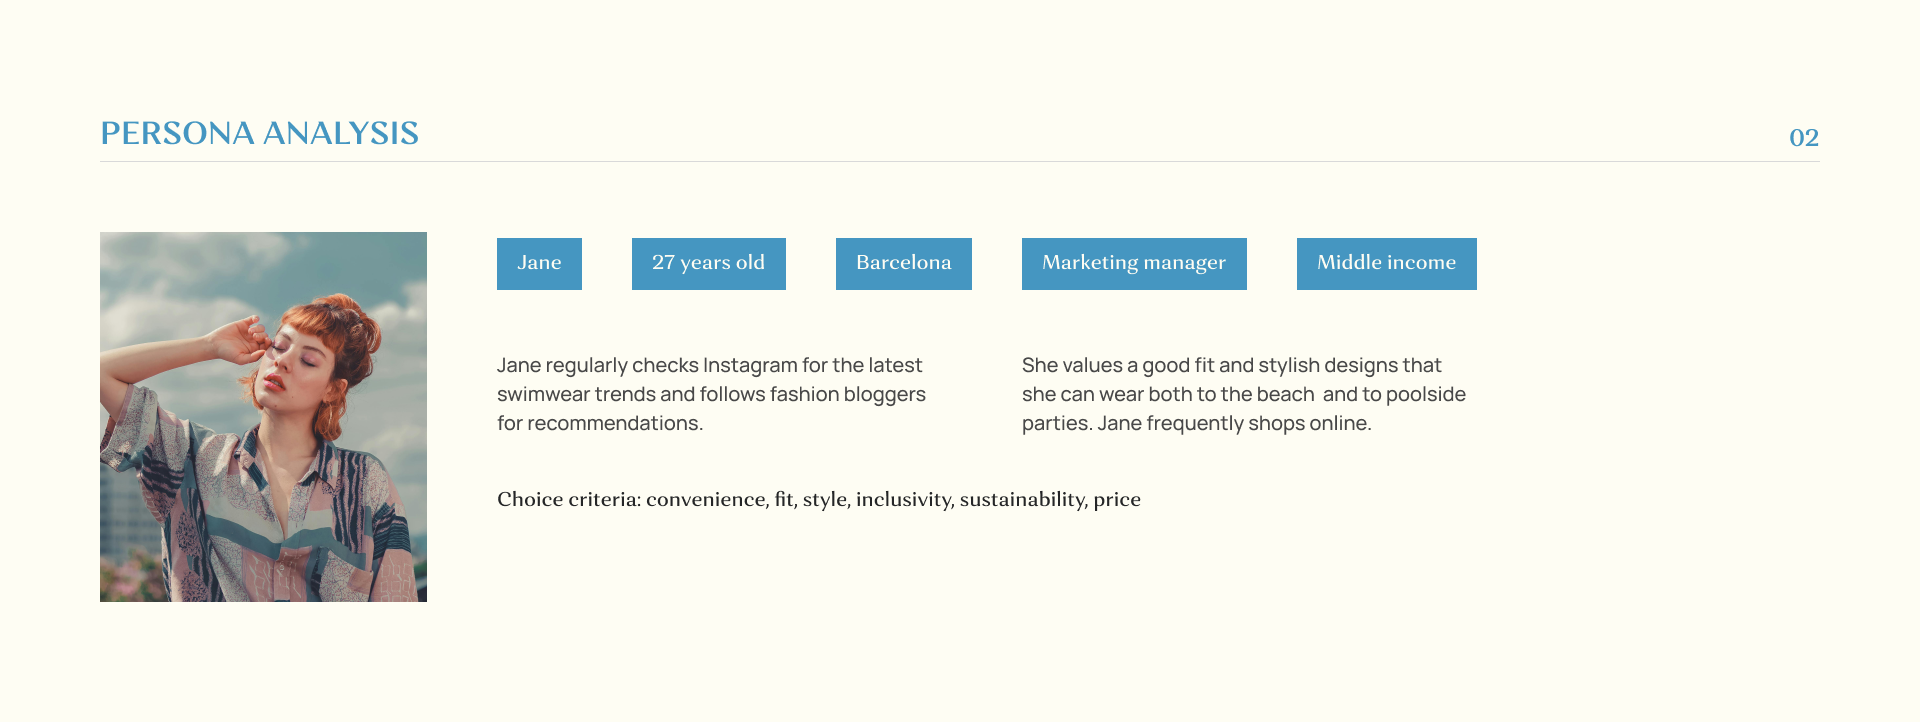Click the Middle income tag
This screenshot has height=722, width=1920.
pos(1386,263)
